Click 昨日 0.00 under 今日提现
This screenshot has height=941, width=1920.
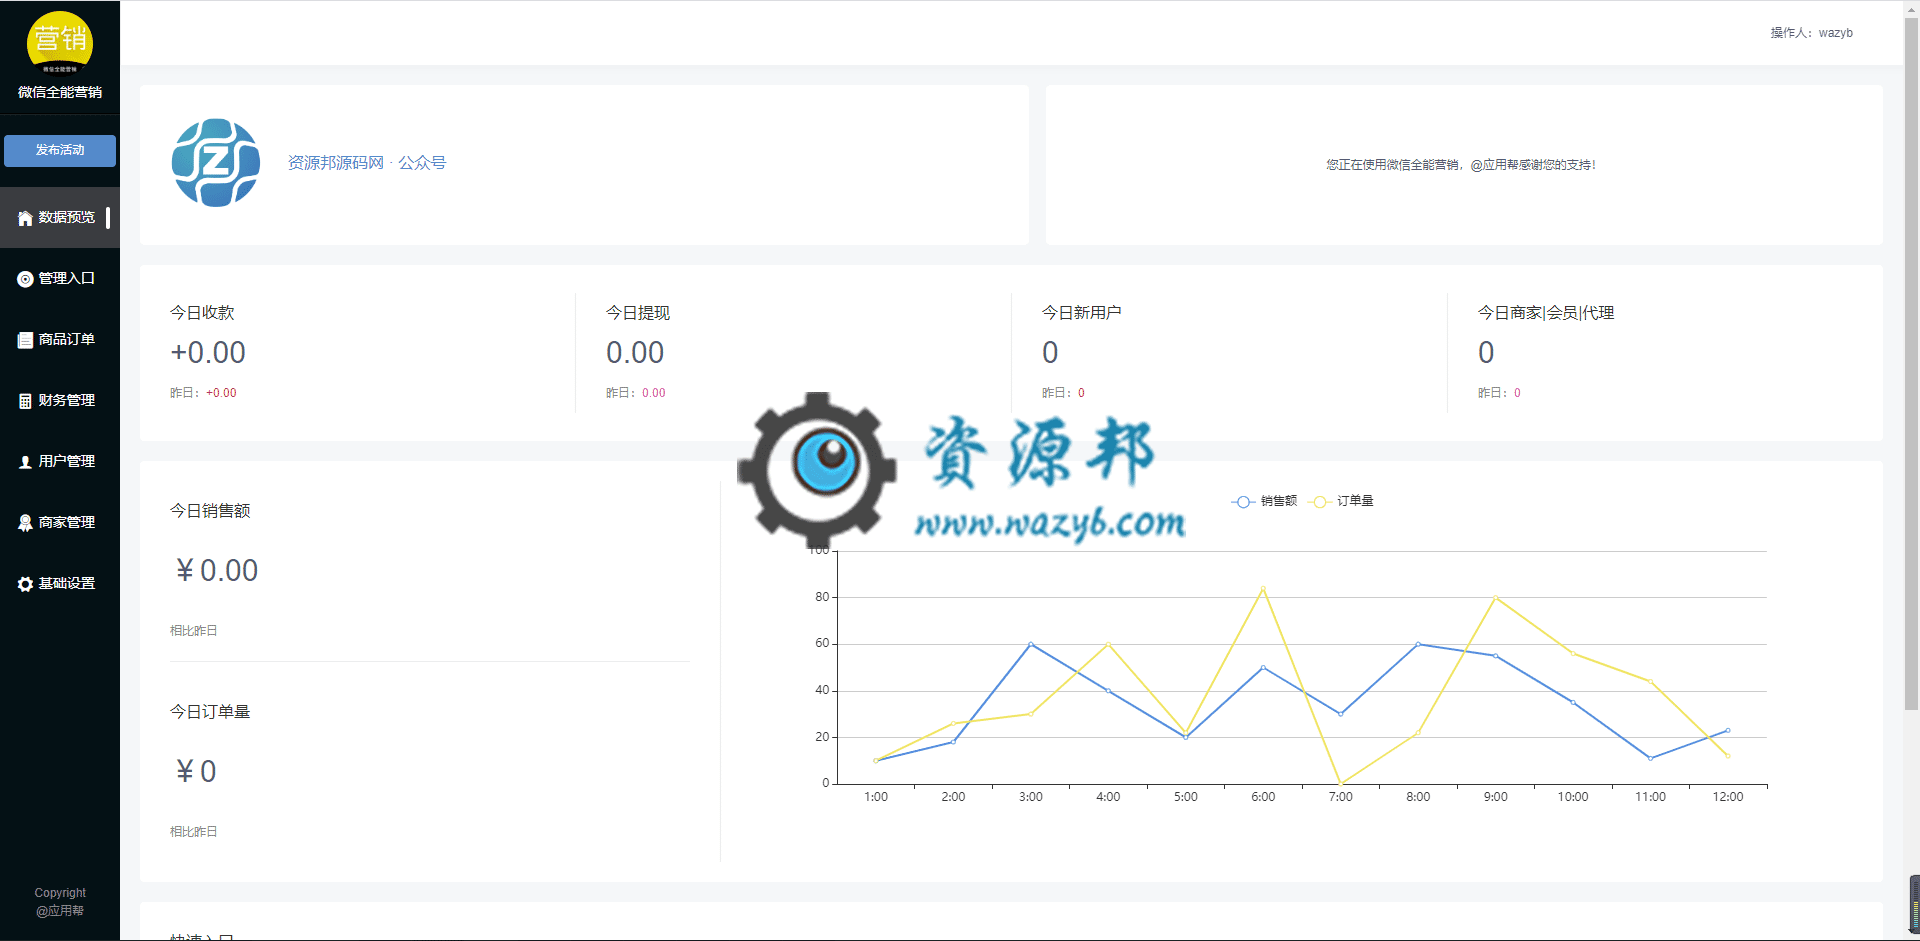(x=636, y=393)
